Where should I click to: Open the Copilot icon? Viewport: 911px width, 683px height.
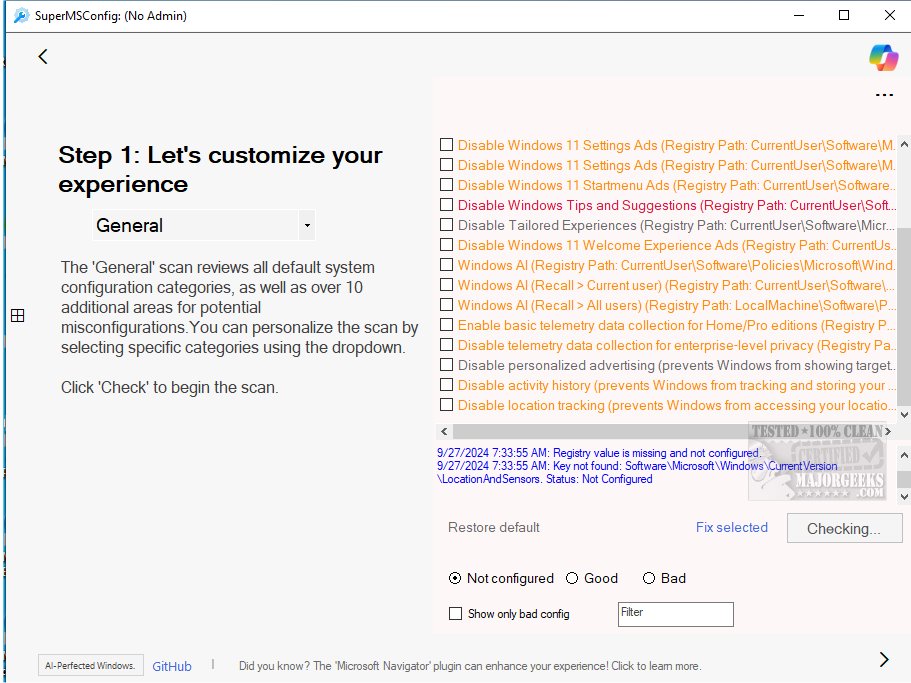click(x=883, y=58)
